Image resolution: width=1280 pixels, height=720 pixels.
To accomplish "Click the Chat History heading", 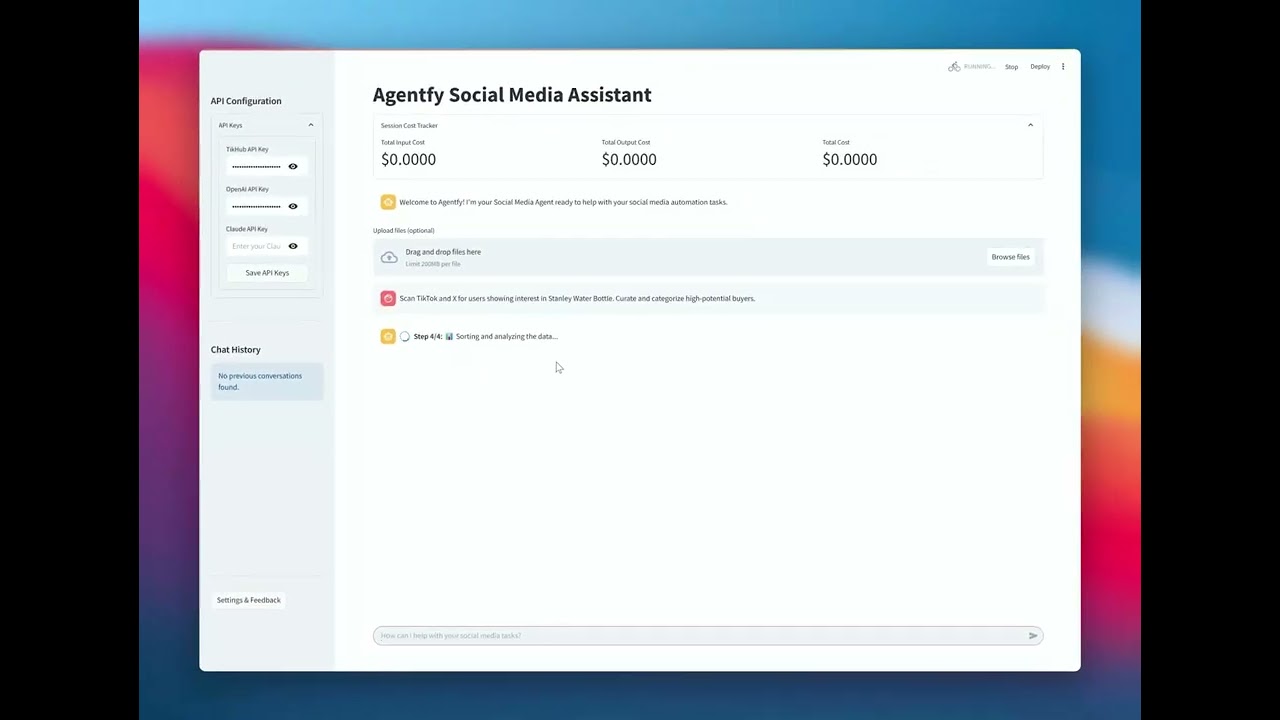I will click(236, 350).
